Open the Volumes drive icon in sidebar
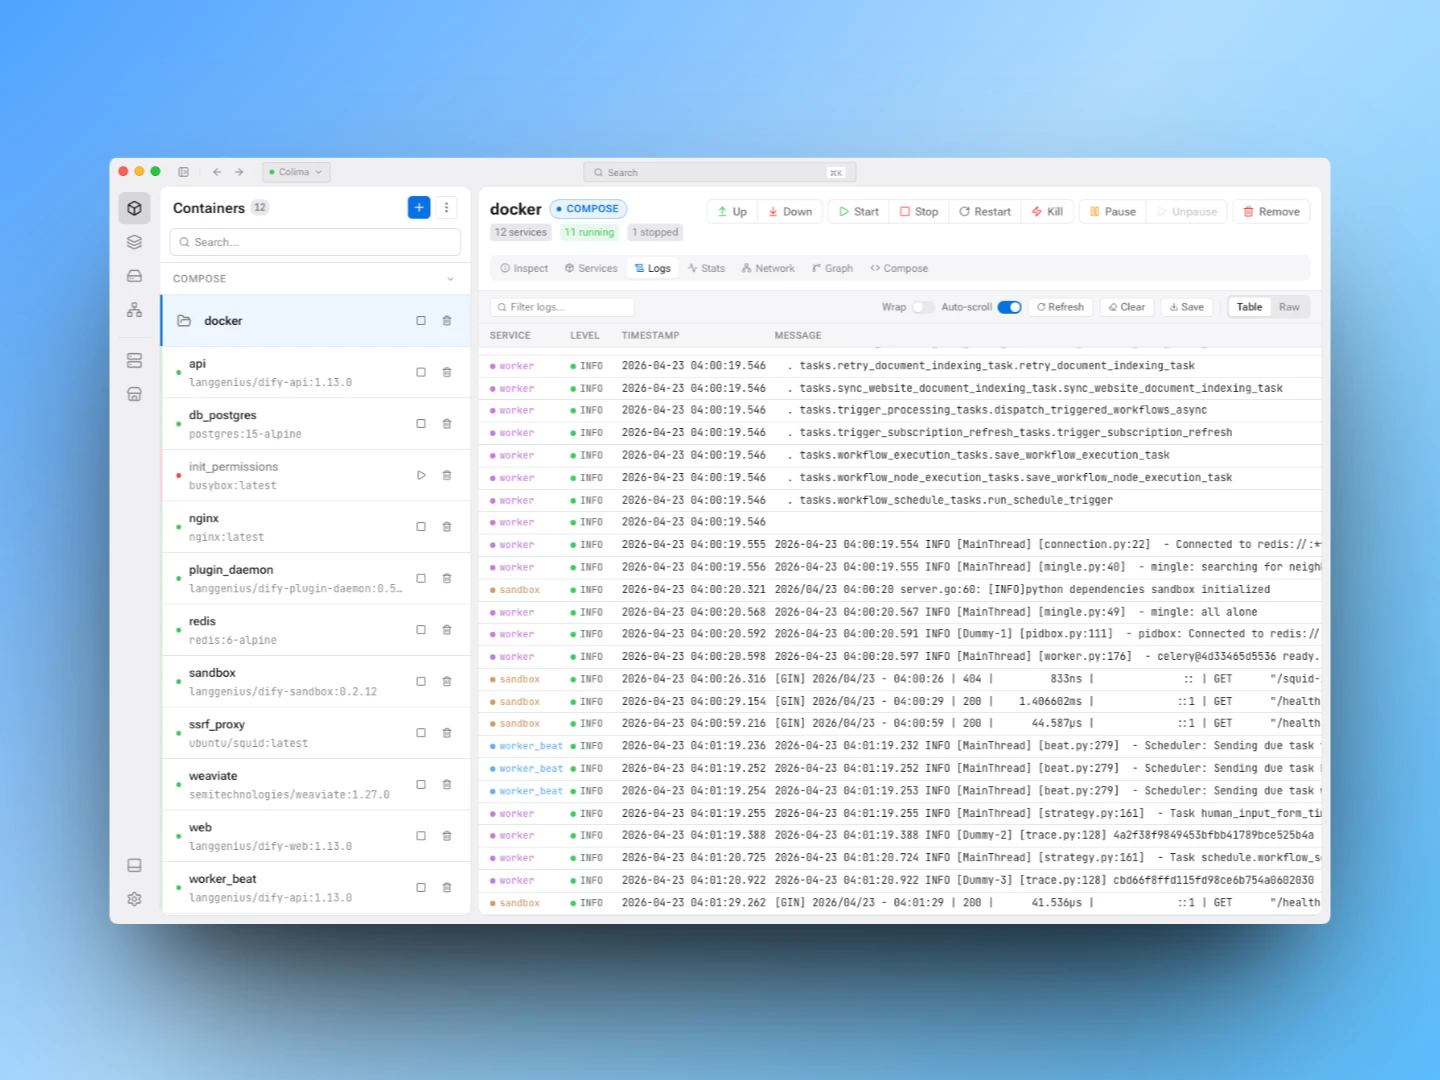The image size is (1440, 1080). (134, 276)
